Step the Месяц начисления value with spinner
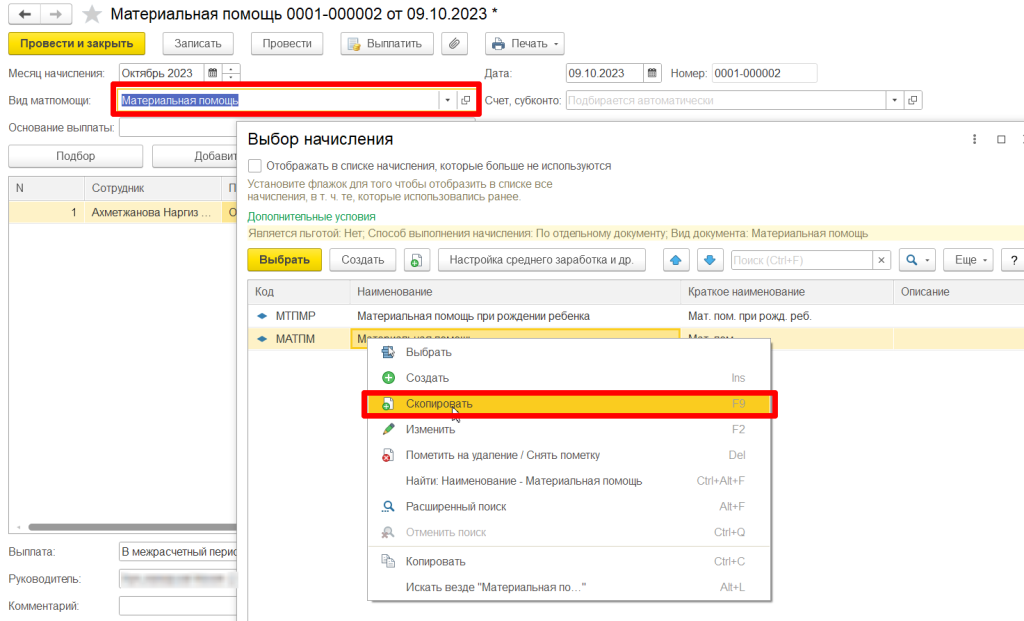Image resolution: width=1024 pixels, height=621 pixels. 232,73
